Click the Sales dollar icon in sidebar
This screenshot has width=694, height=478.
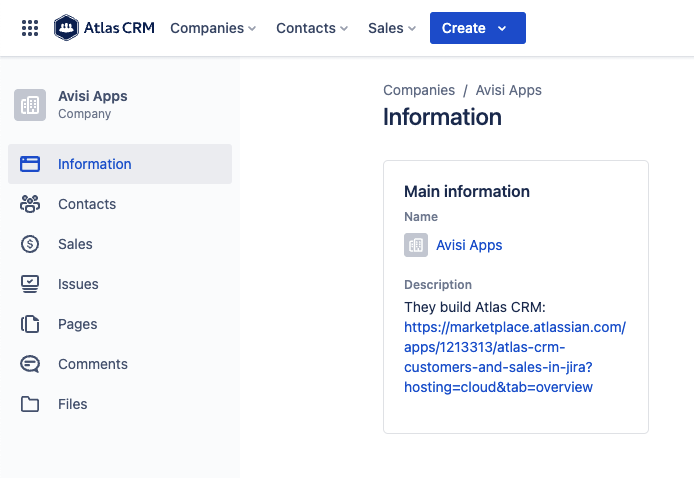[30, 244]
